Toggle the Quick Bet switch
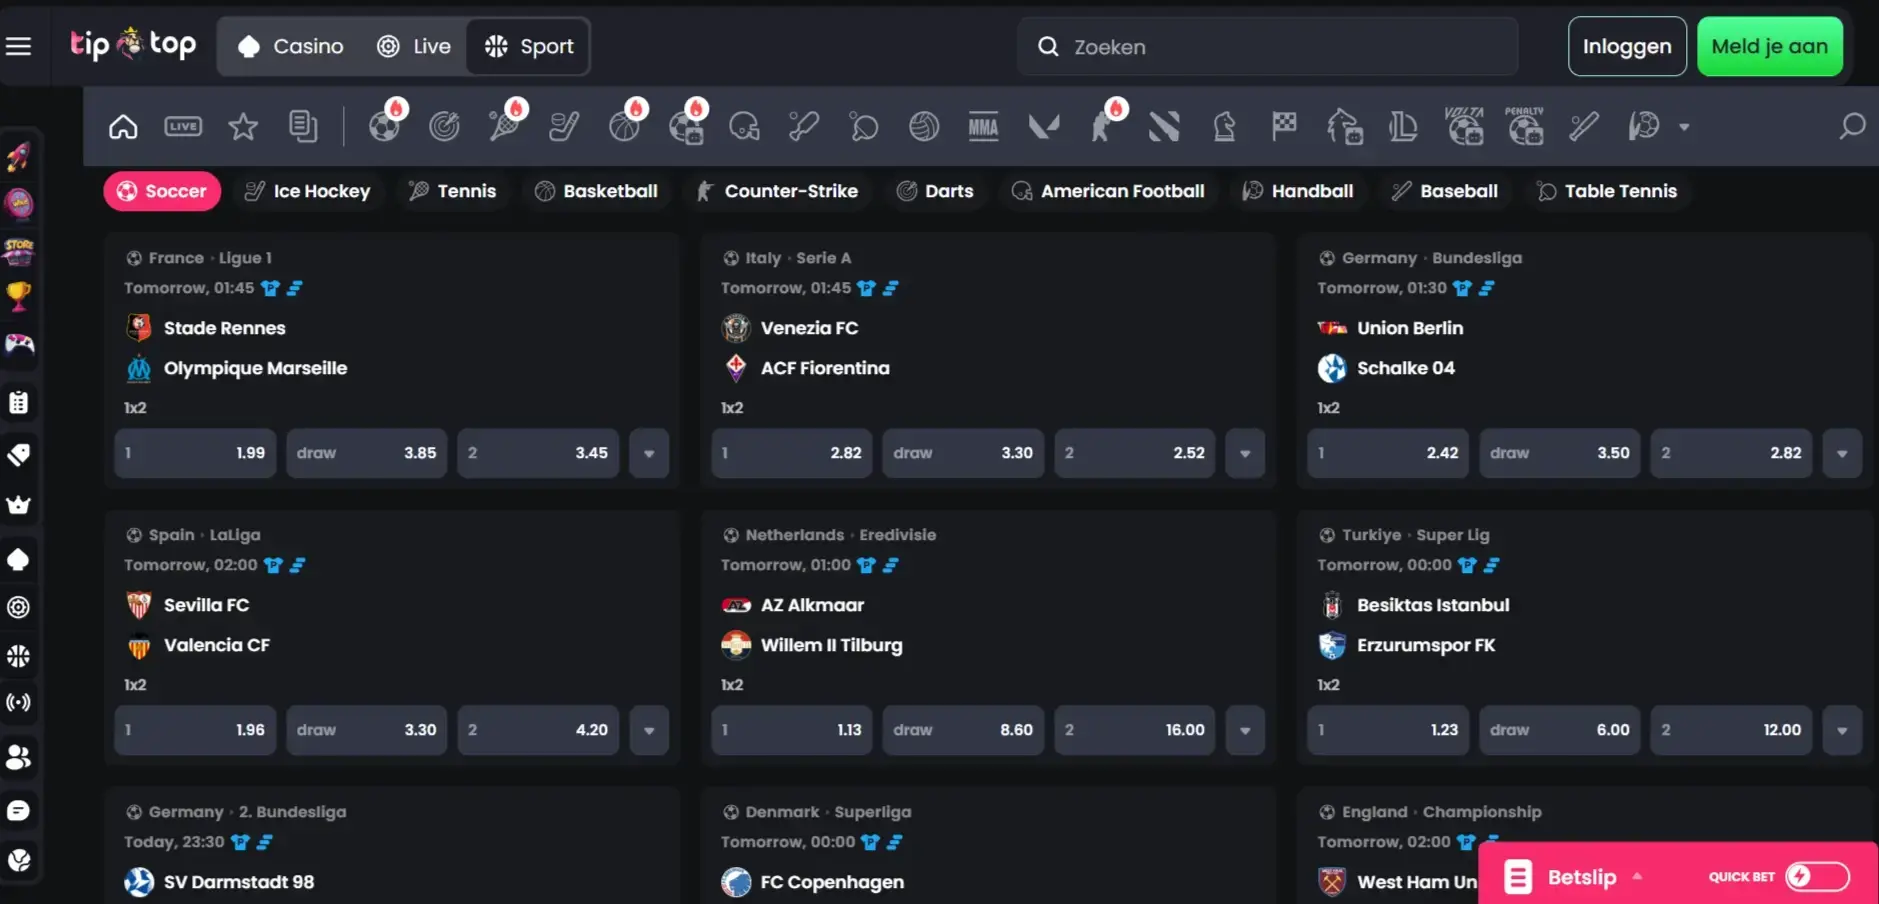Image resolution: width=1879 pixels, height=904 pixels. pos(1818,876)
